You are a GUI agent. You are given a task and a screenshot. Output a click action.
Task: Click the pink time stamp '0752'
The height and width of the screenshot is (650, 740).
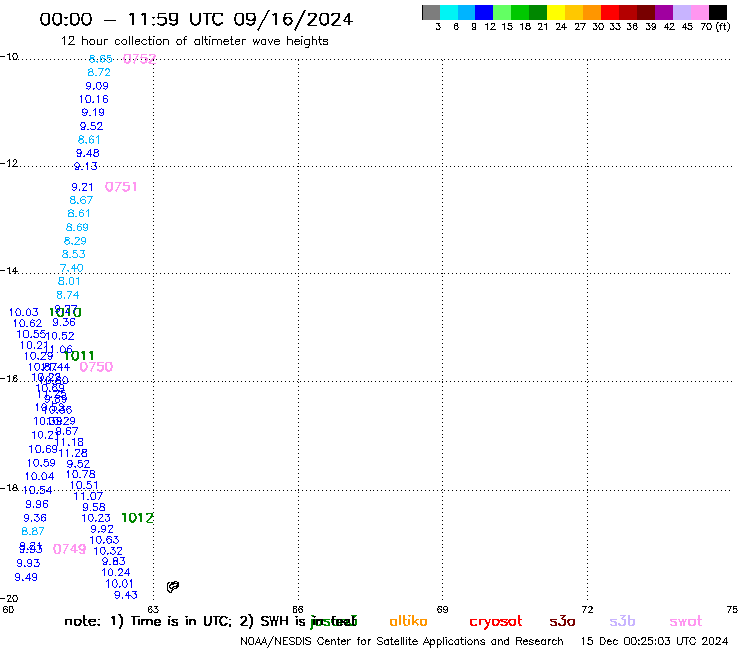[x=139, y=59]
